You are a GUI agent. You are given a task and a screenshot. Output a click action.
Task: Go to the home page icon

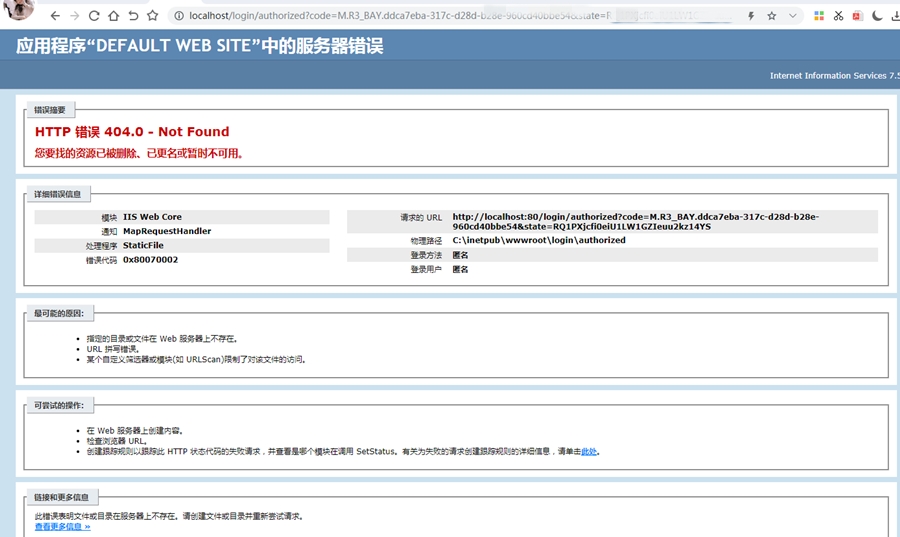point(114,16)
